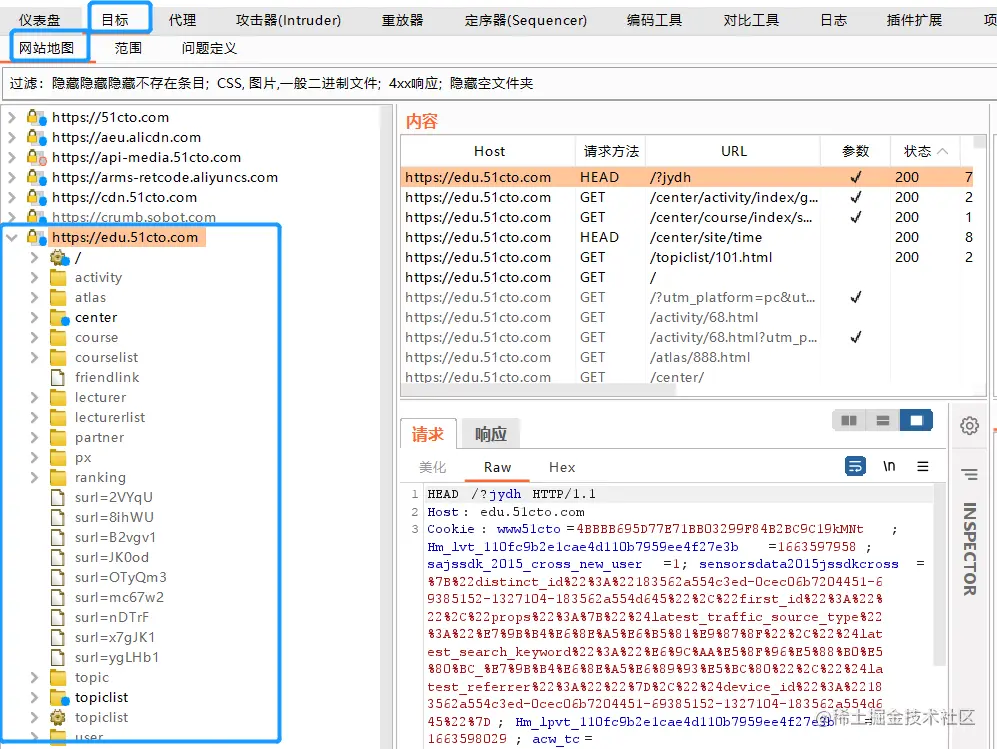Select the single-pane tabbed layout icon
Viewport: 997px width, 749px height.
[x=916, y=420]
